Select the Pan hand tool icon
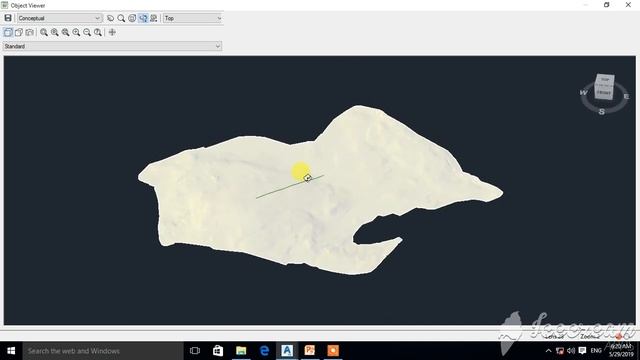Screen dimensions: 640x360 point(111,18)
